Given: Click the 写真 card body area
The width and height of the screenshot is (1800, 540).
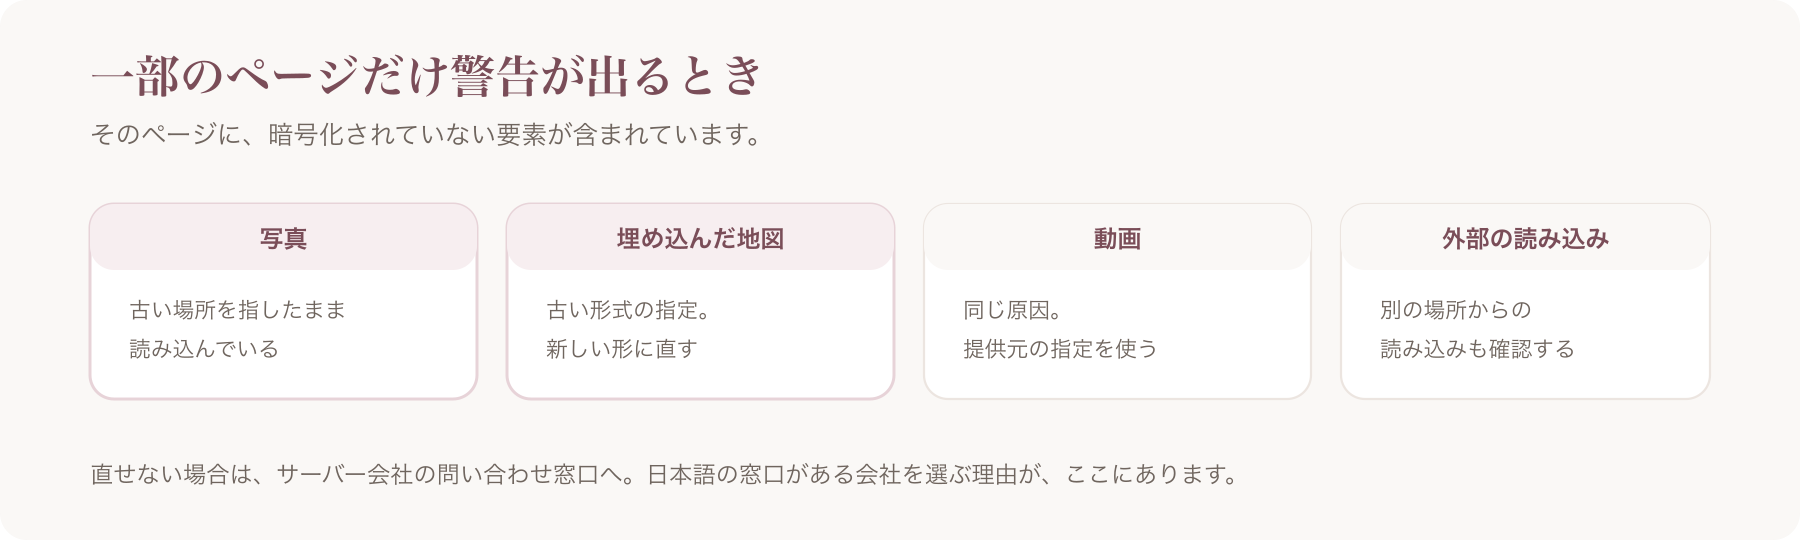Looking at the screenshot, I should (283, 333).
